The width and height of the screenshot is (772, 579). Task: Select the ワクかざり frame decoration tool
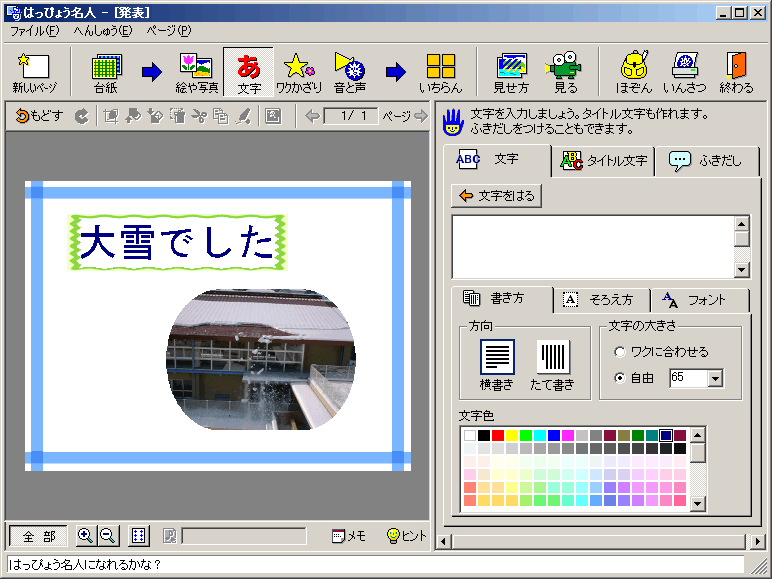pyautogui.click(x=298, y=72)
